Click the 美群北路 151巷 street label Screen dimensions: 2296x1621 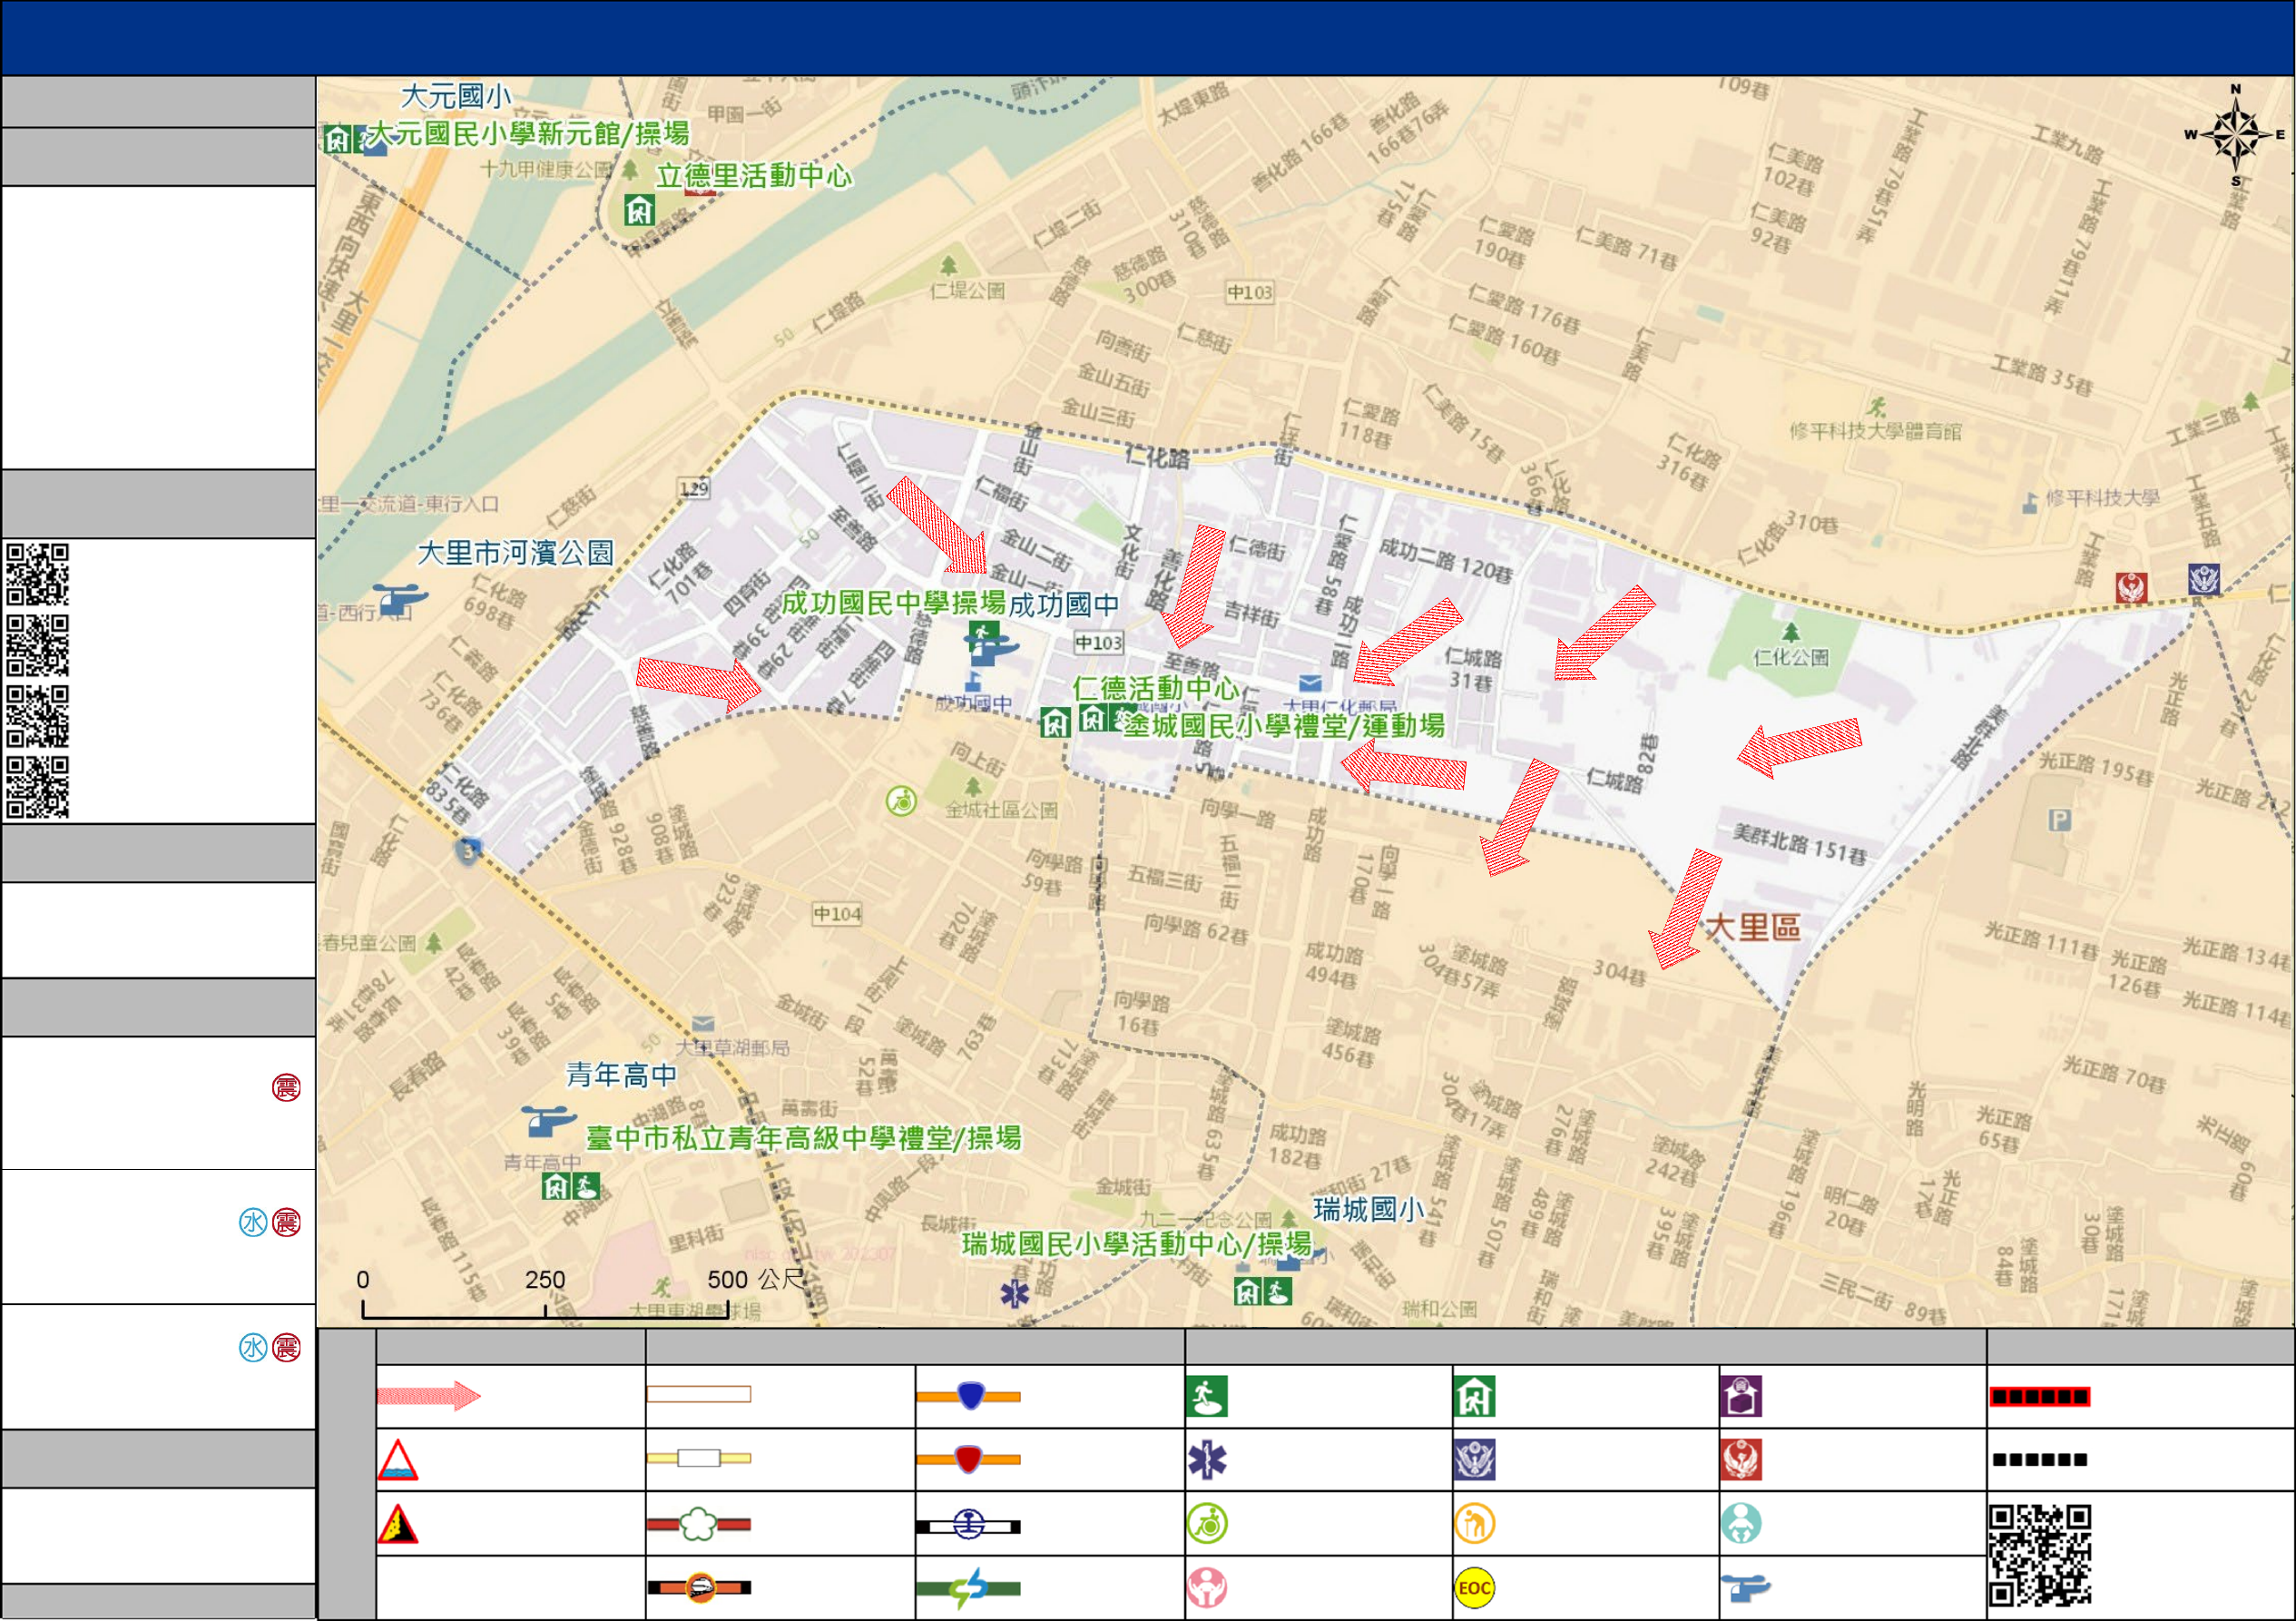(1799, 844)
